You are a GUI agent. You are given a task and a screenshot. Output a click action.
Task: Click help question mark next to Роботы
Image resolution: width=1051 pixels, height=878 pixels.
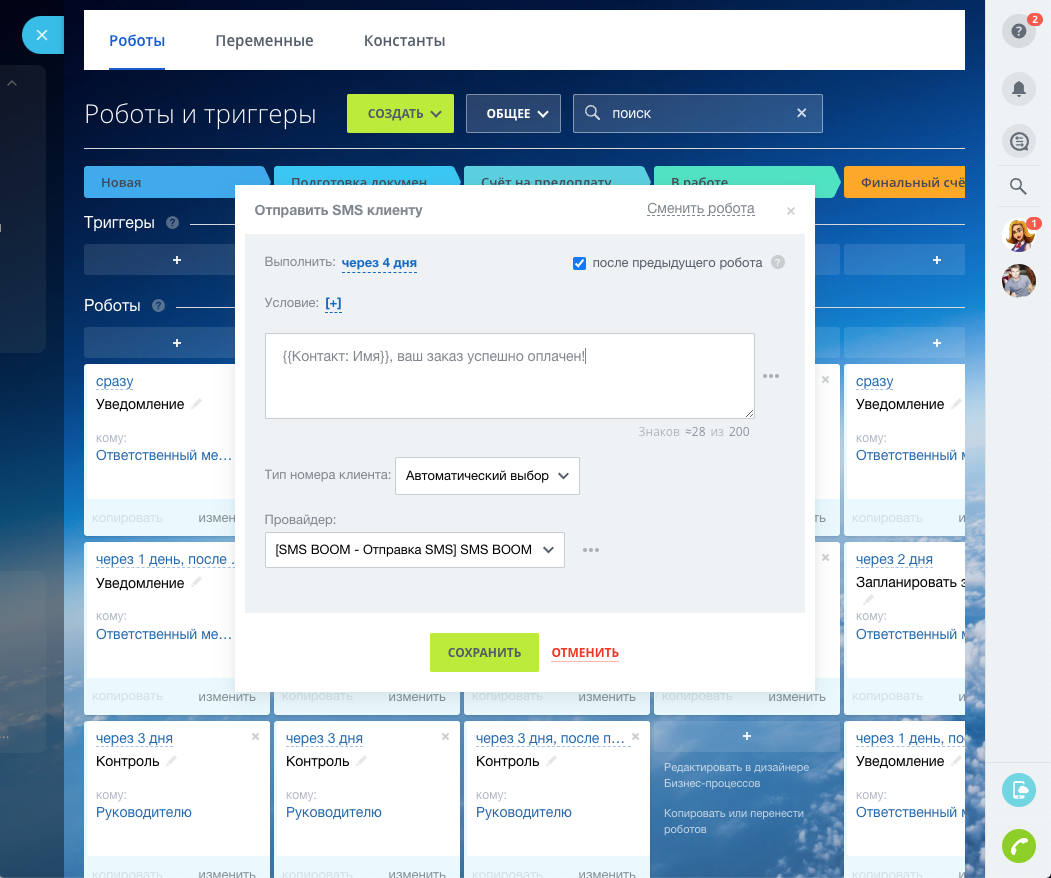point(158,306)
